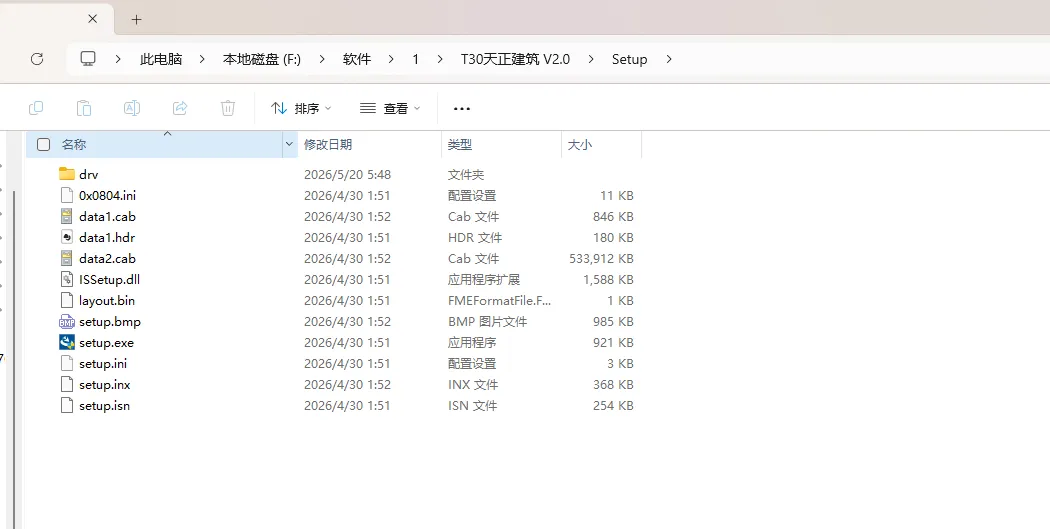Click the file name ISSetup.dll
This screenshot has width=1050, height=529.
(109, 280)
